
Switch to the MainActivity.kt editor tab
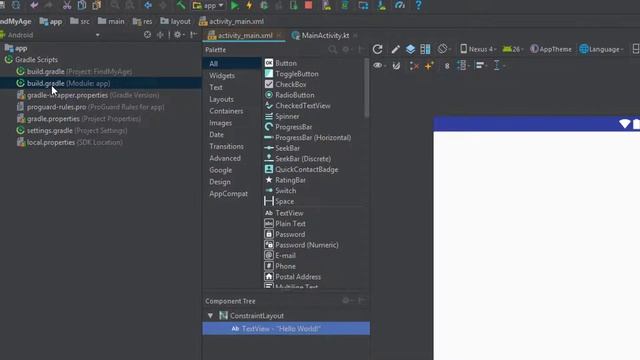tap(324, 36)
